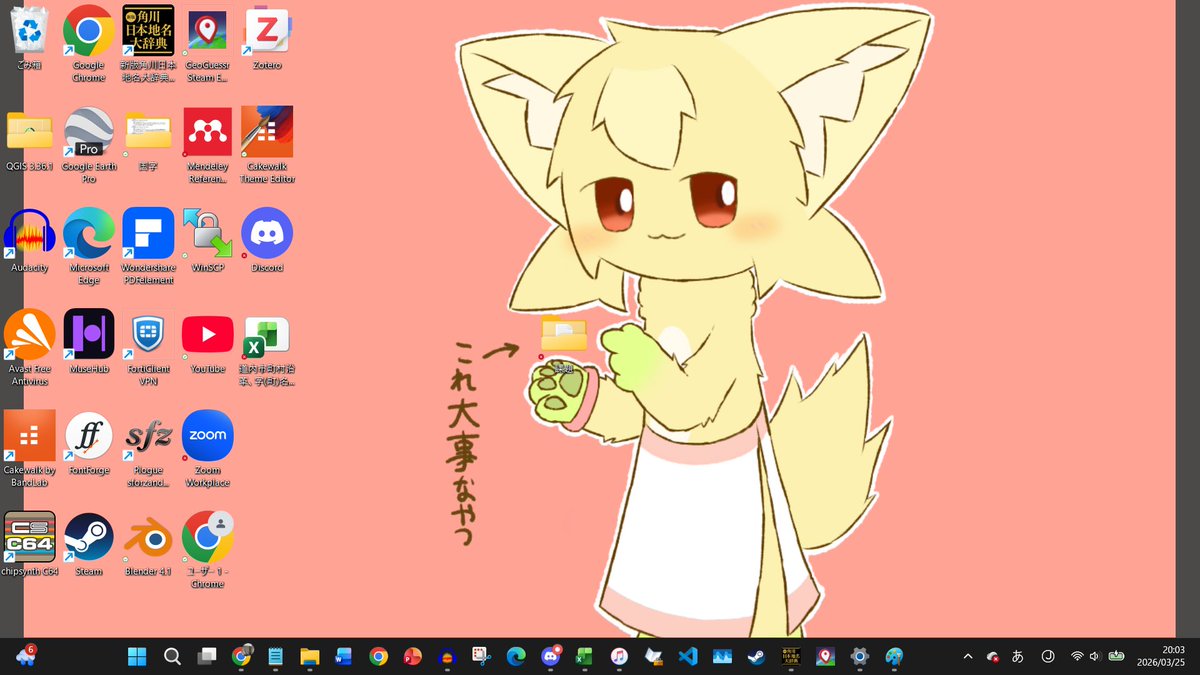Launch Steam from the taskbar

[757, 657]
